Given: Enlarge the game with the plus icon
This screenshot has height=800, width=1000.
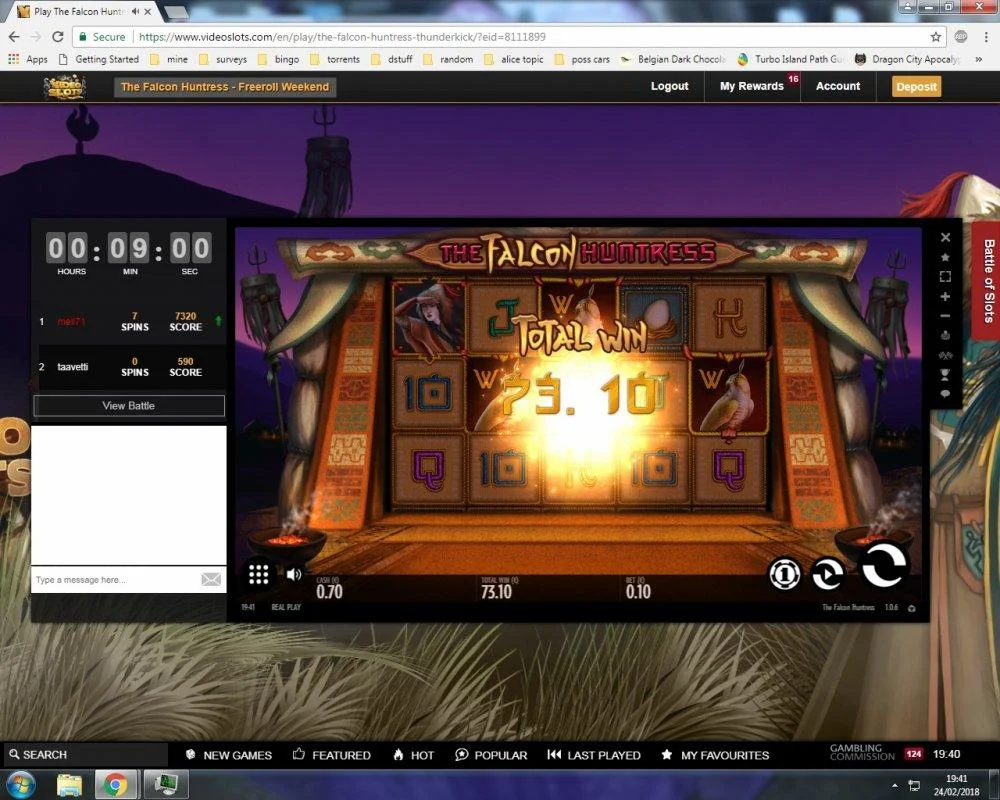Looking at the screenshot, I should click(x=945, y=297).
